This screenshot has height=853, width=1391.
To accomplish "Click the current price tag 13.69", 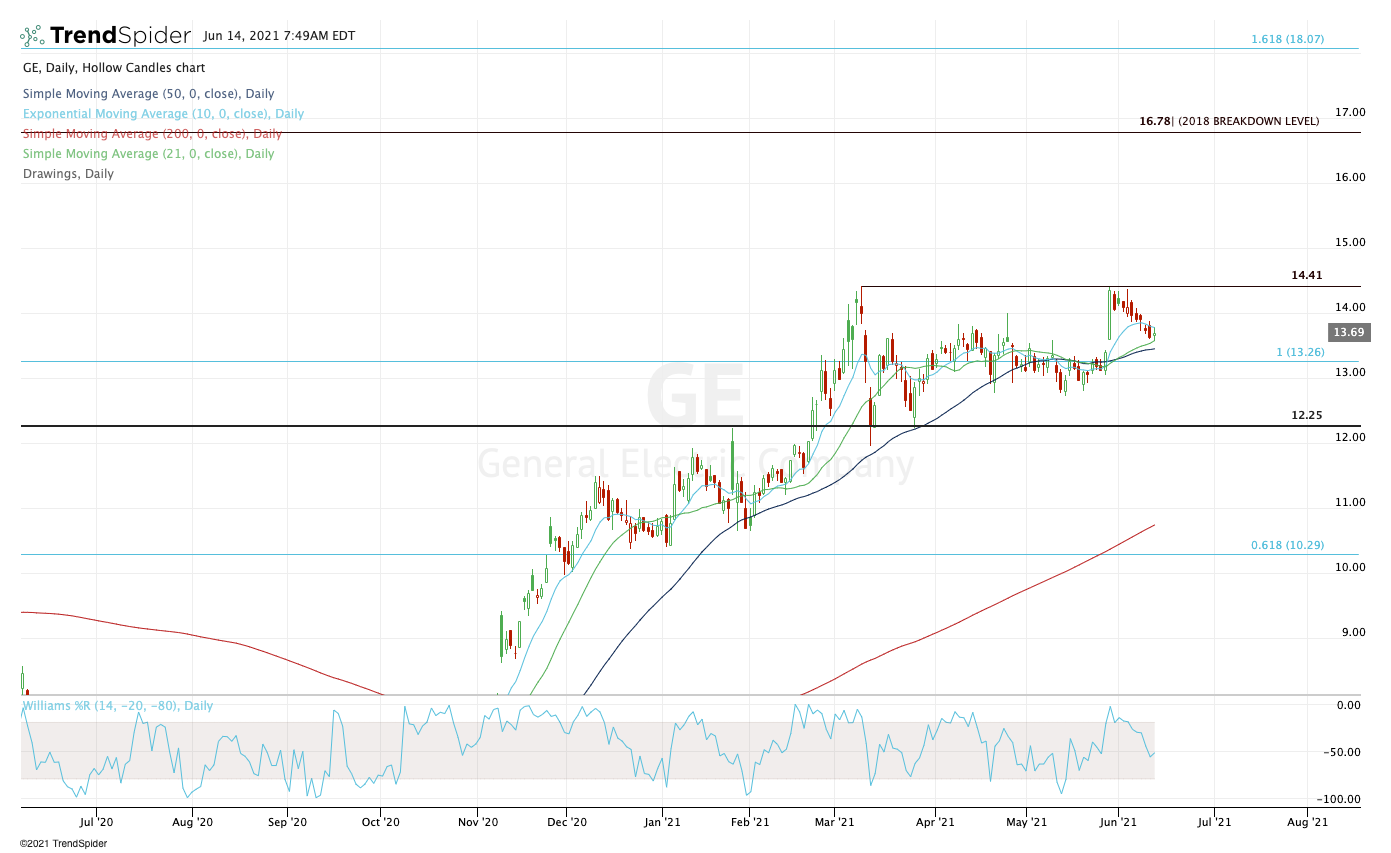I will [x=1348, y=333].
